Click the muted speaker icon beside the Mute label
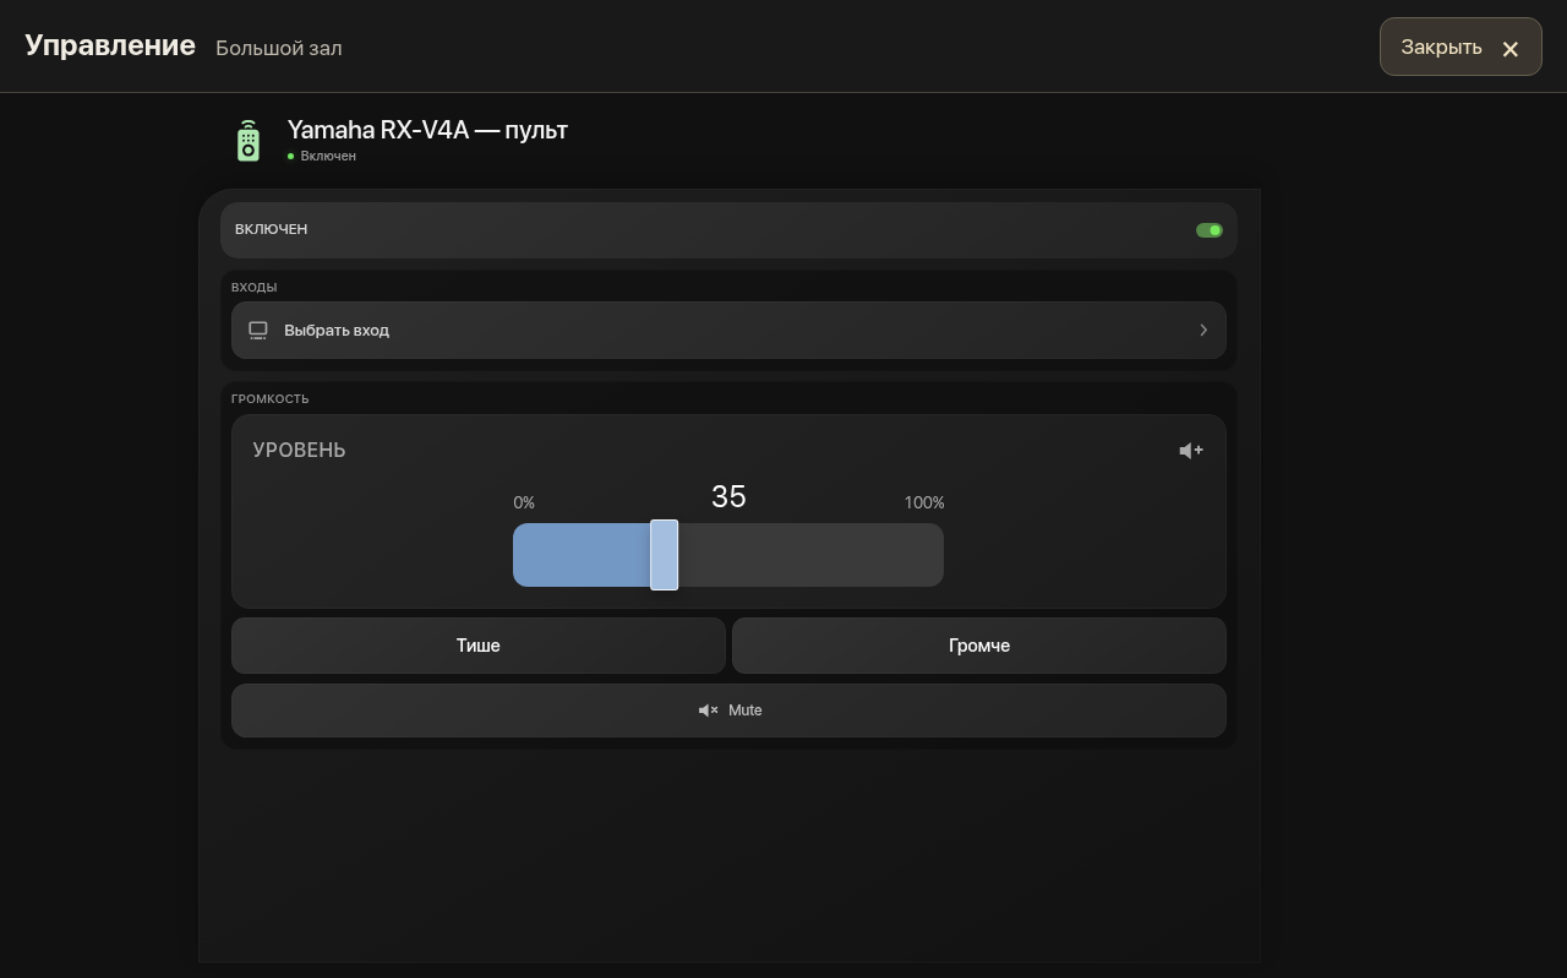The width and height of the screenshot is (1567, 978). pos(708,710)
